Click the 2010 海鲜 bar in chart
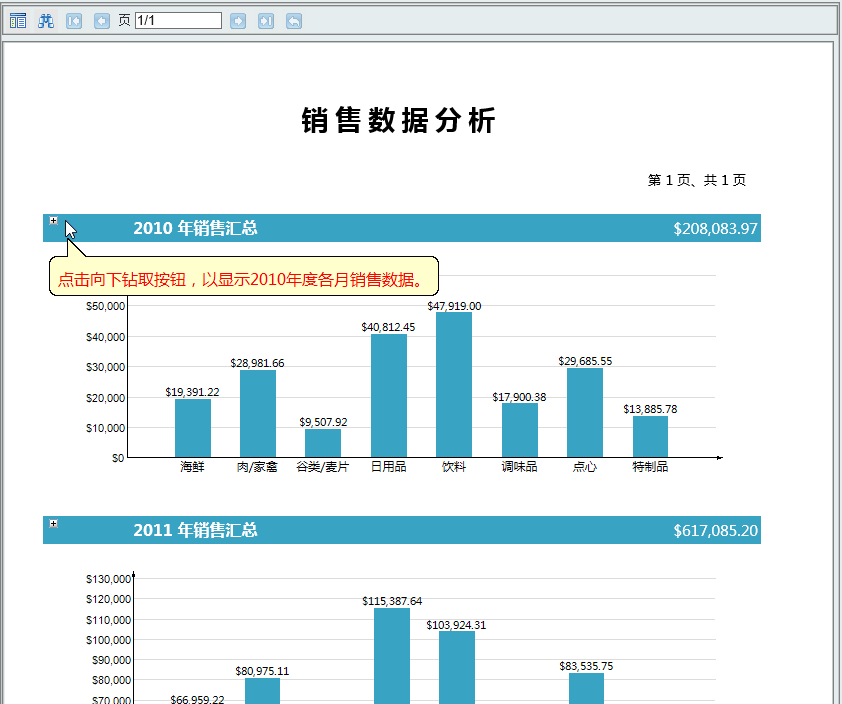The width and height of the screenshot is (842, 704). click(193, 428)
